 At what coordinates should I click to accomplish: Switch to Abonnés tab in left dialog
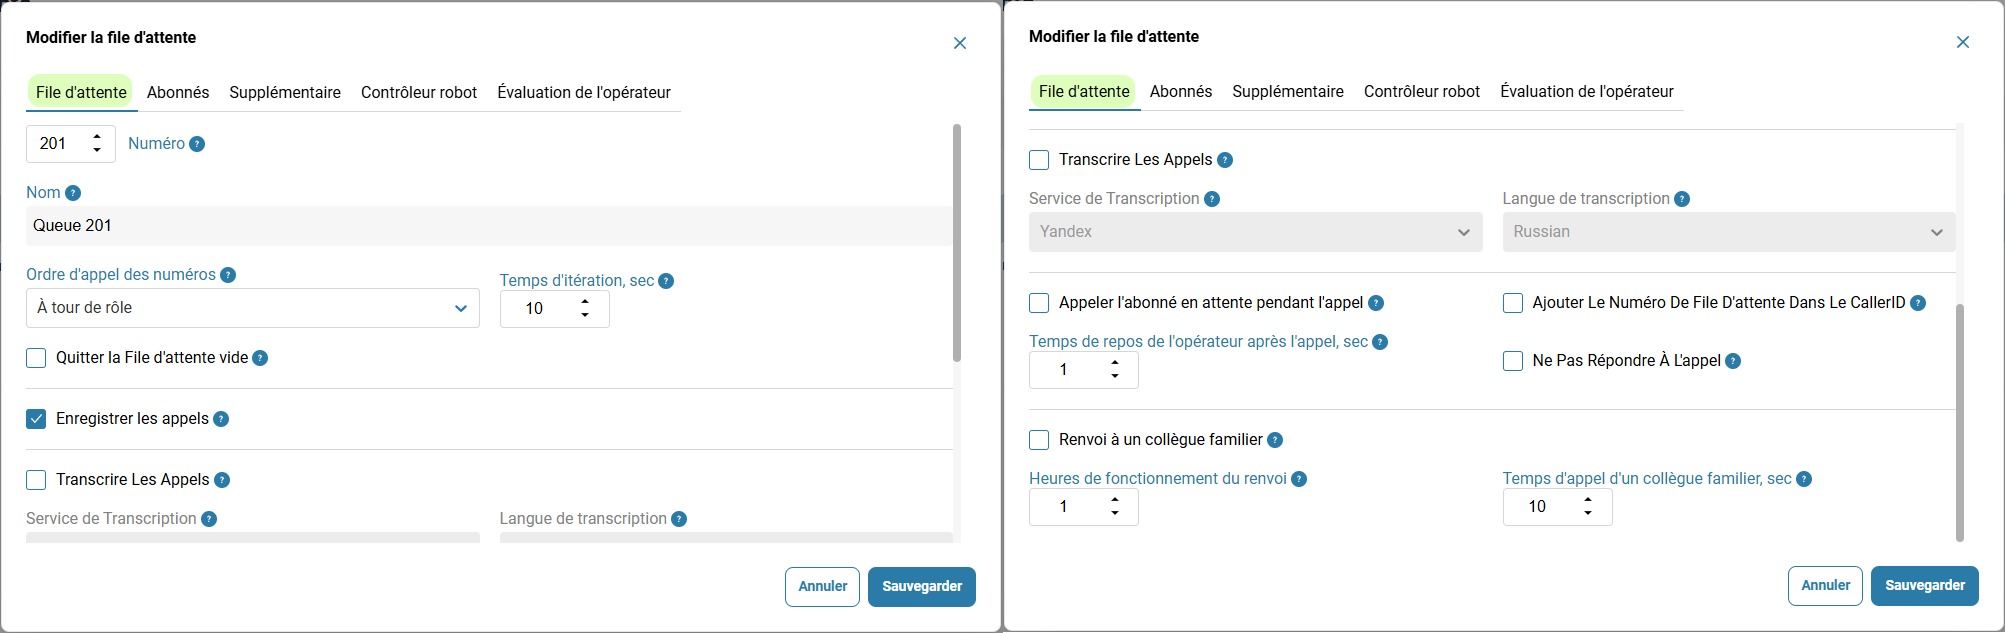(x=178, y=92)
